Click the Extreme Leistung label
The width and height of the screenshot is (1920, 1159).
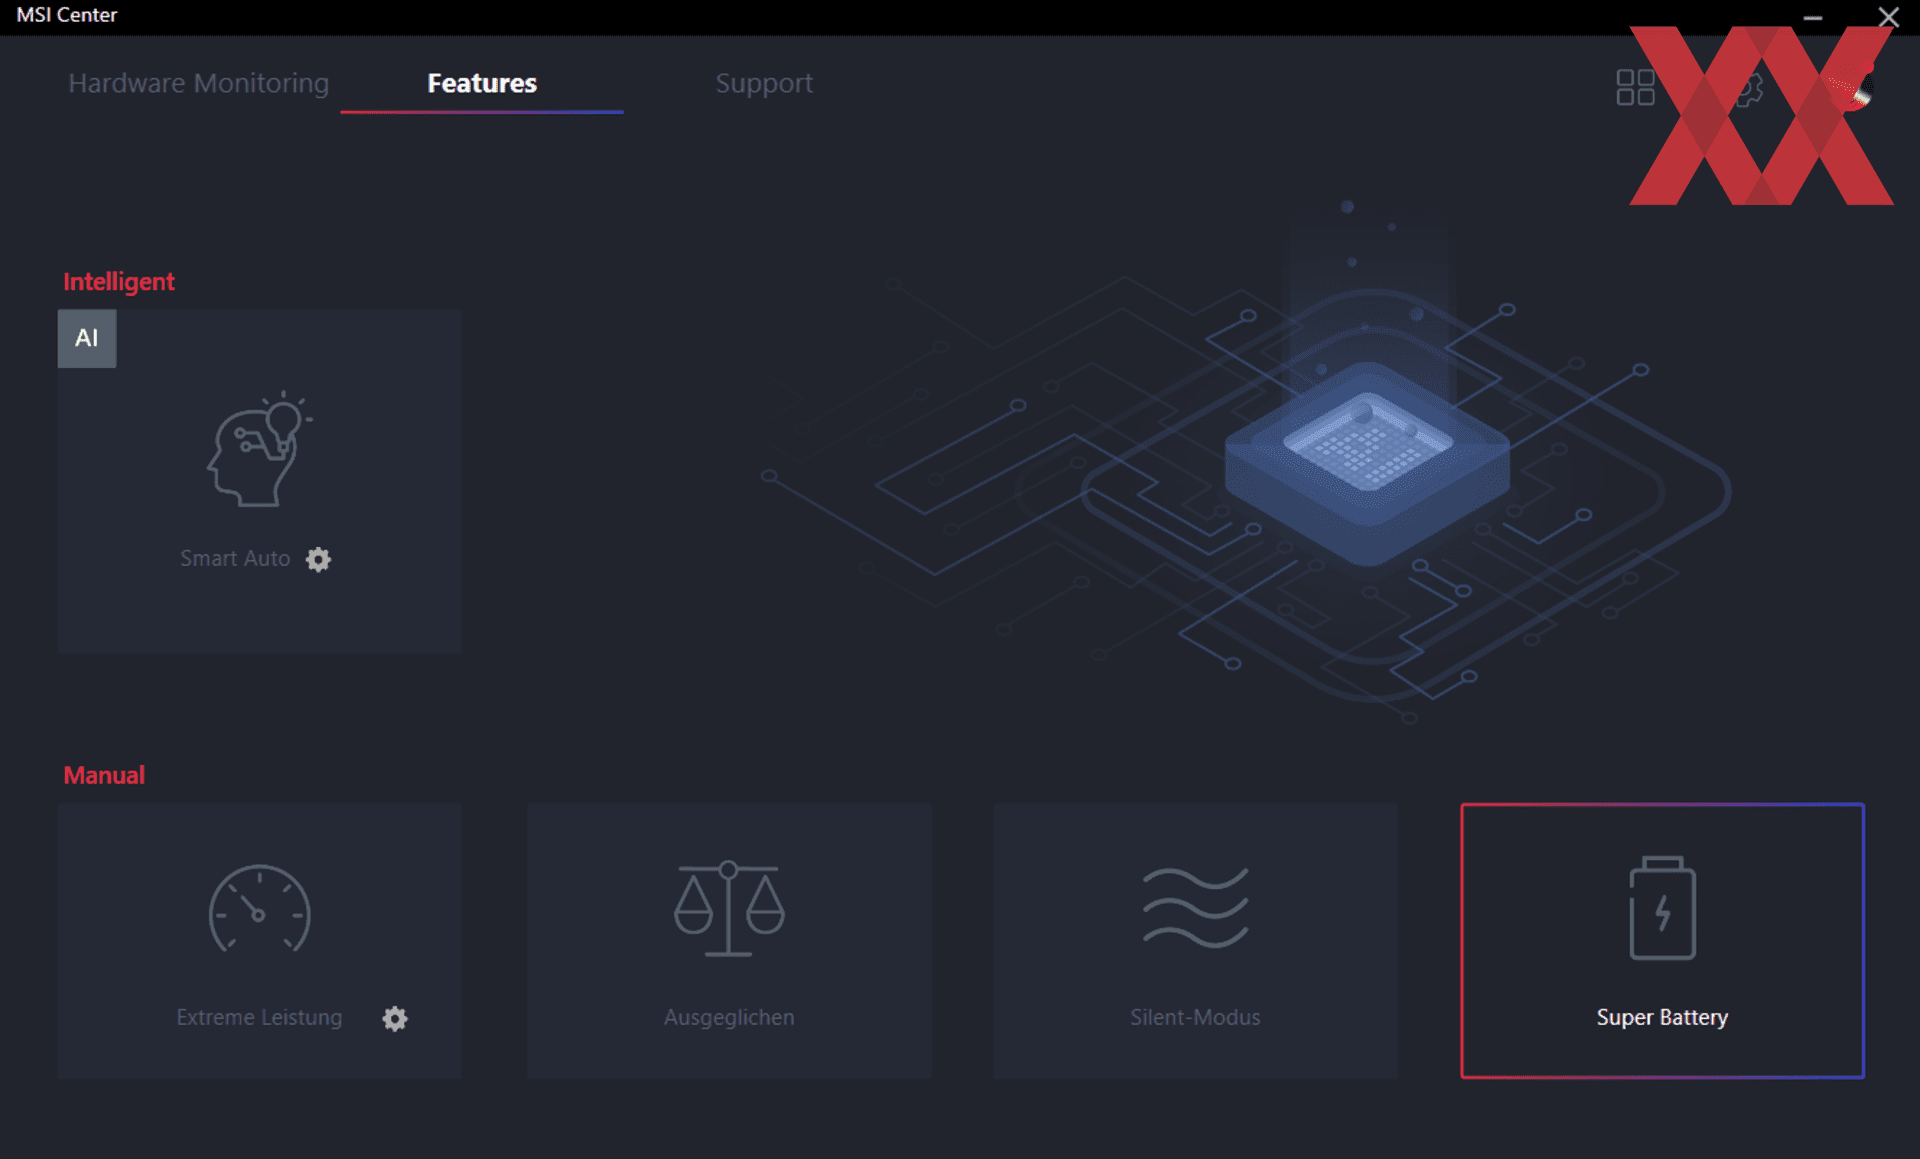pos(259,1018)
